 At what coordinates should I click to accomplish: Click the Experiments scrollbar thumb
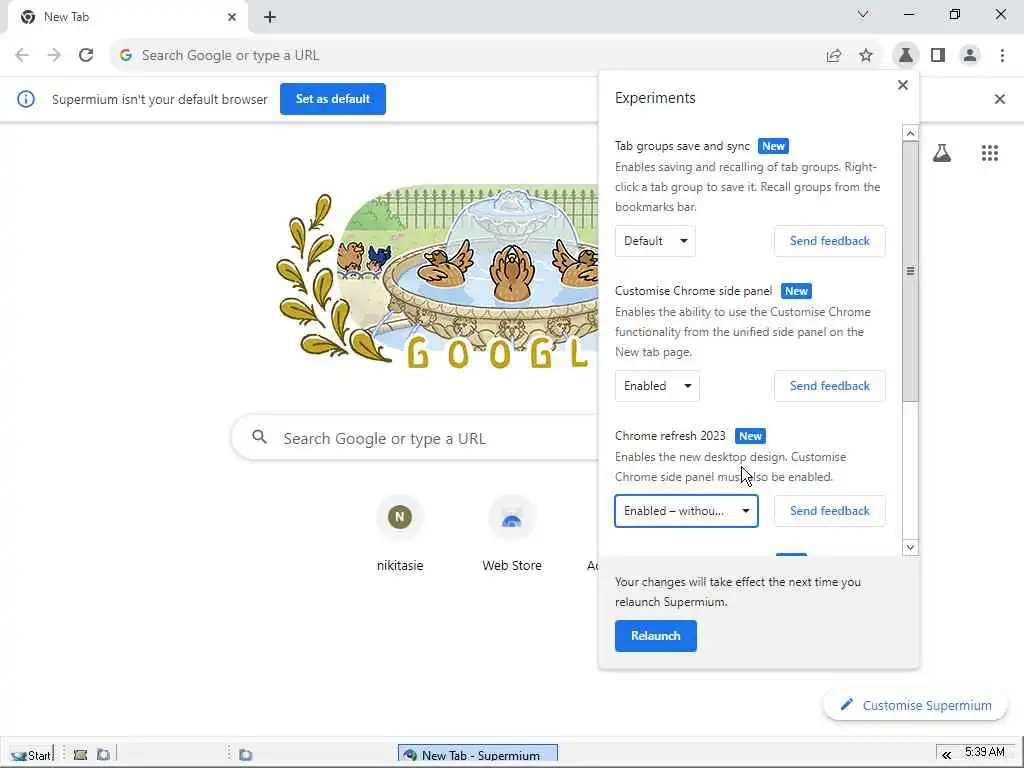910,271
